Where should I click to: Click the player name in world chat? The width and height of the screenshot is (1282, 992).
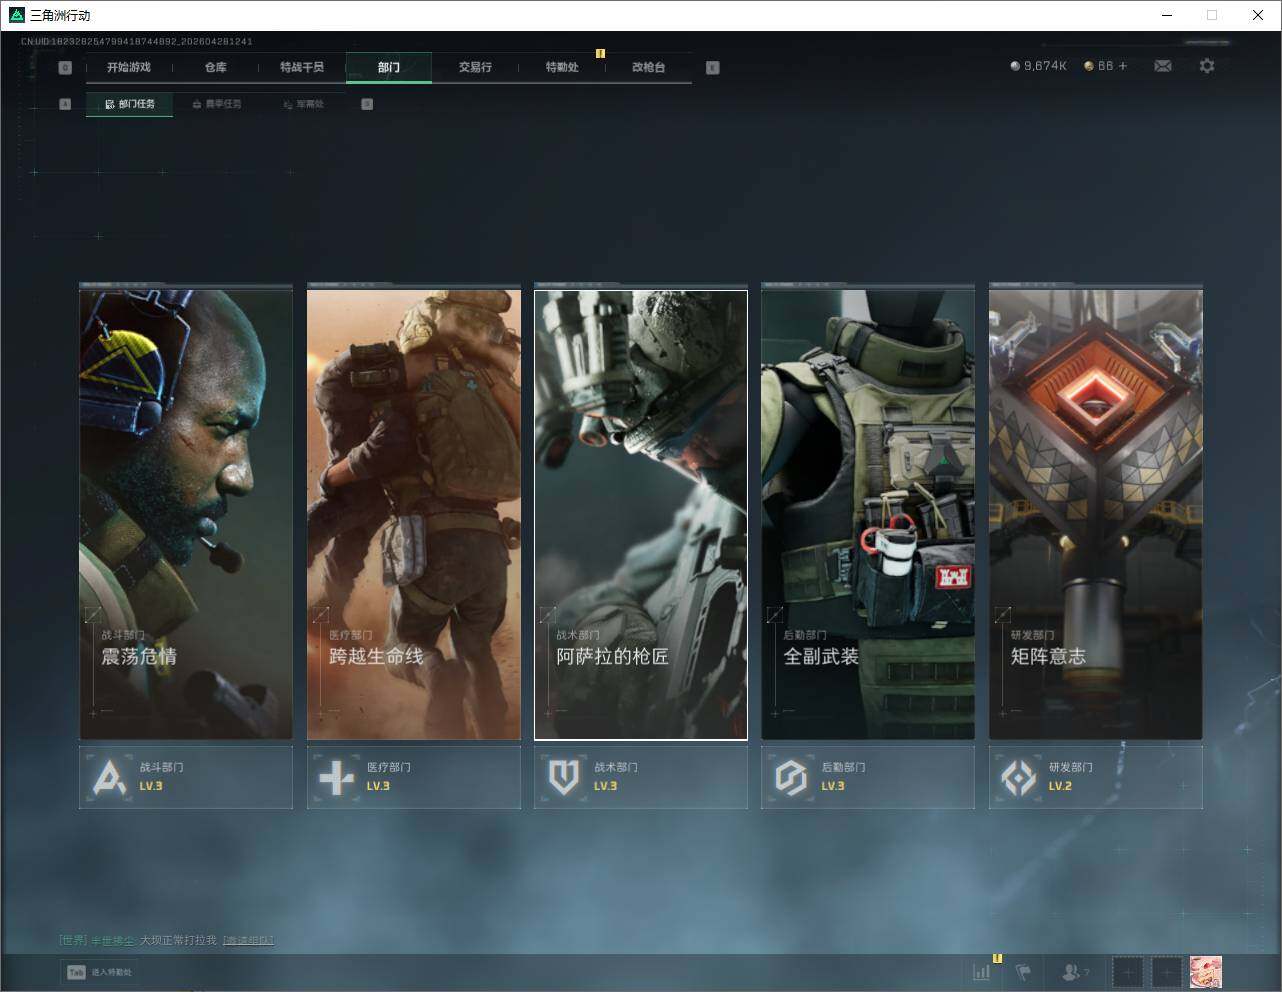pyautogui.click(x=112, y=940)
